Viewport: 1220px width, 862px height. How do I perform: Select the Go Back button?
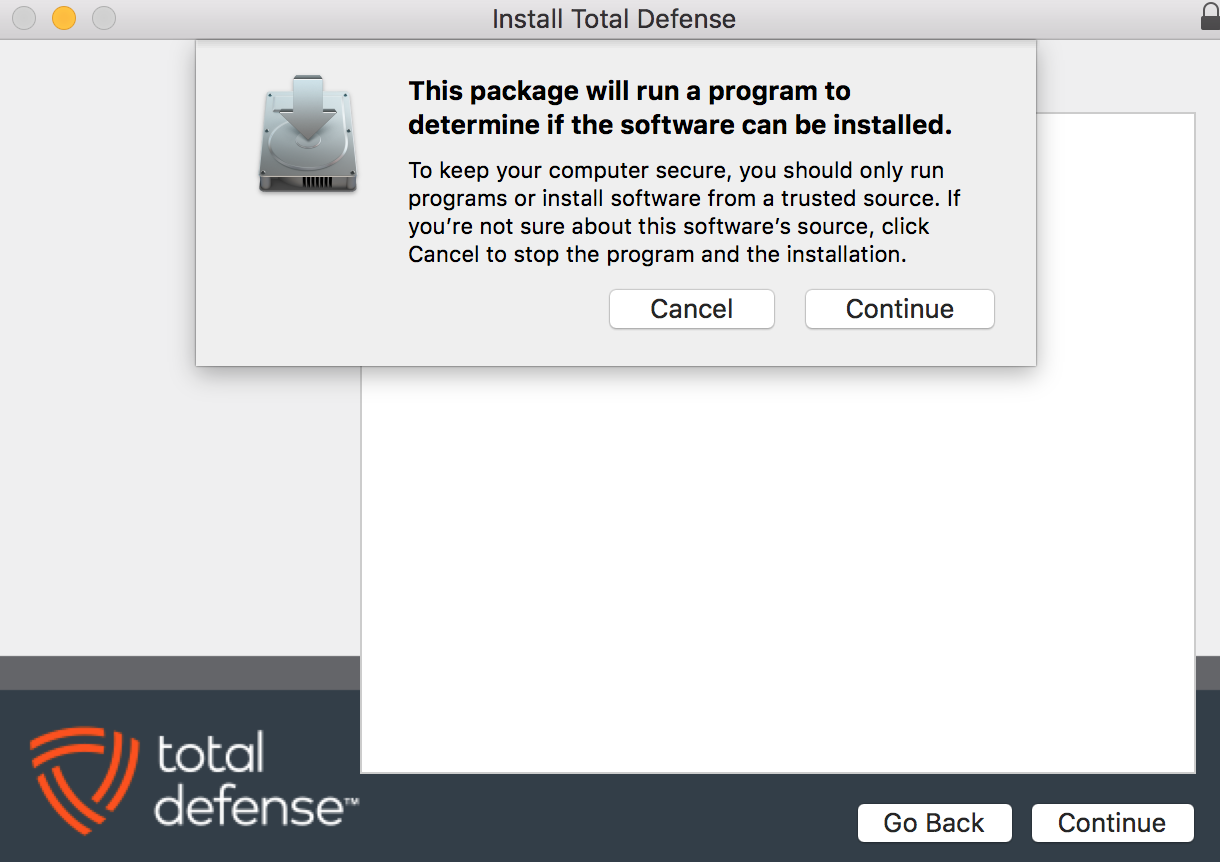934,823
